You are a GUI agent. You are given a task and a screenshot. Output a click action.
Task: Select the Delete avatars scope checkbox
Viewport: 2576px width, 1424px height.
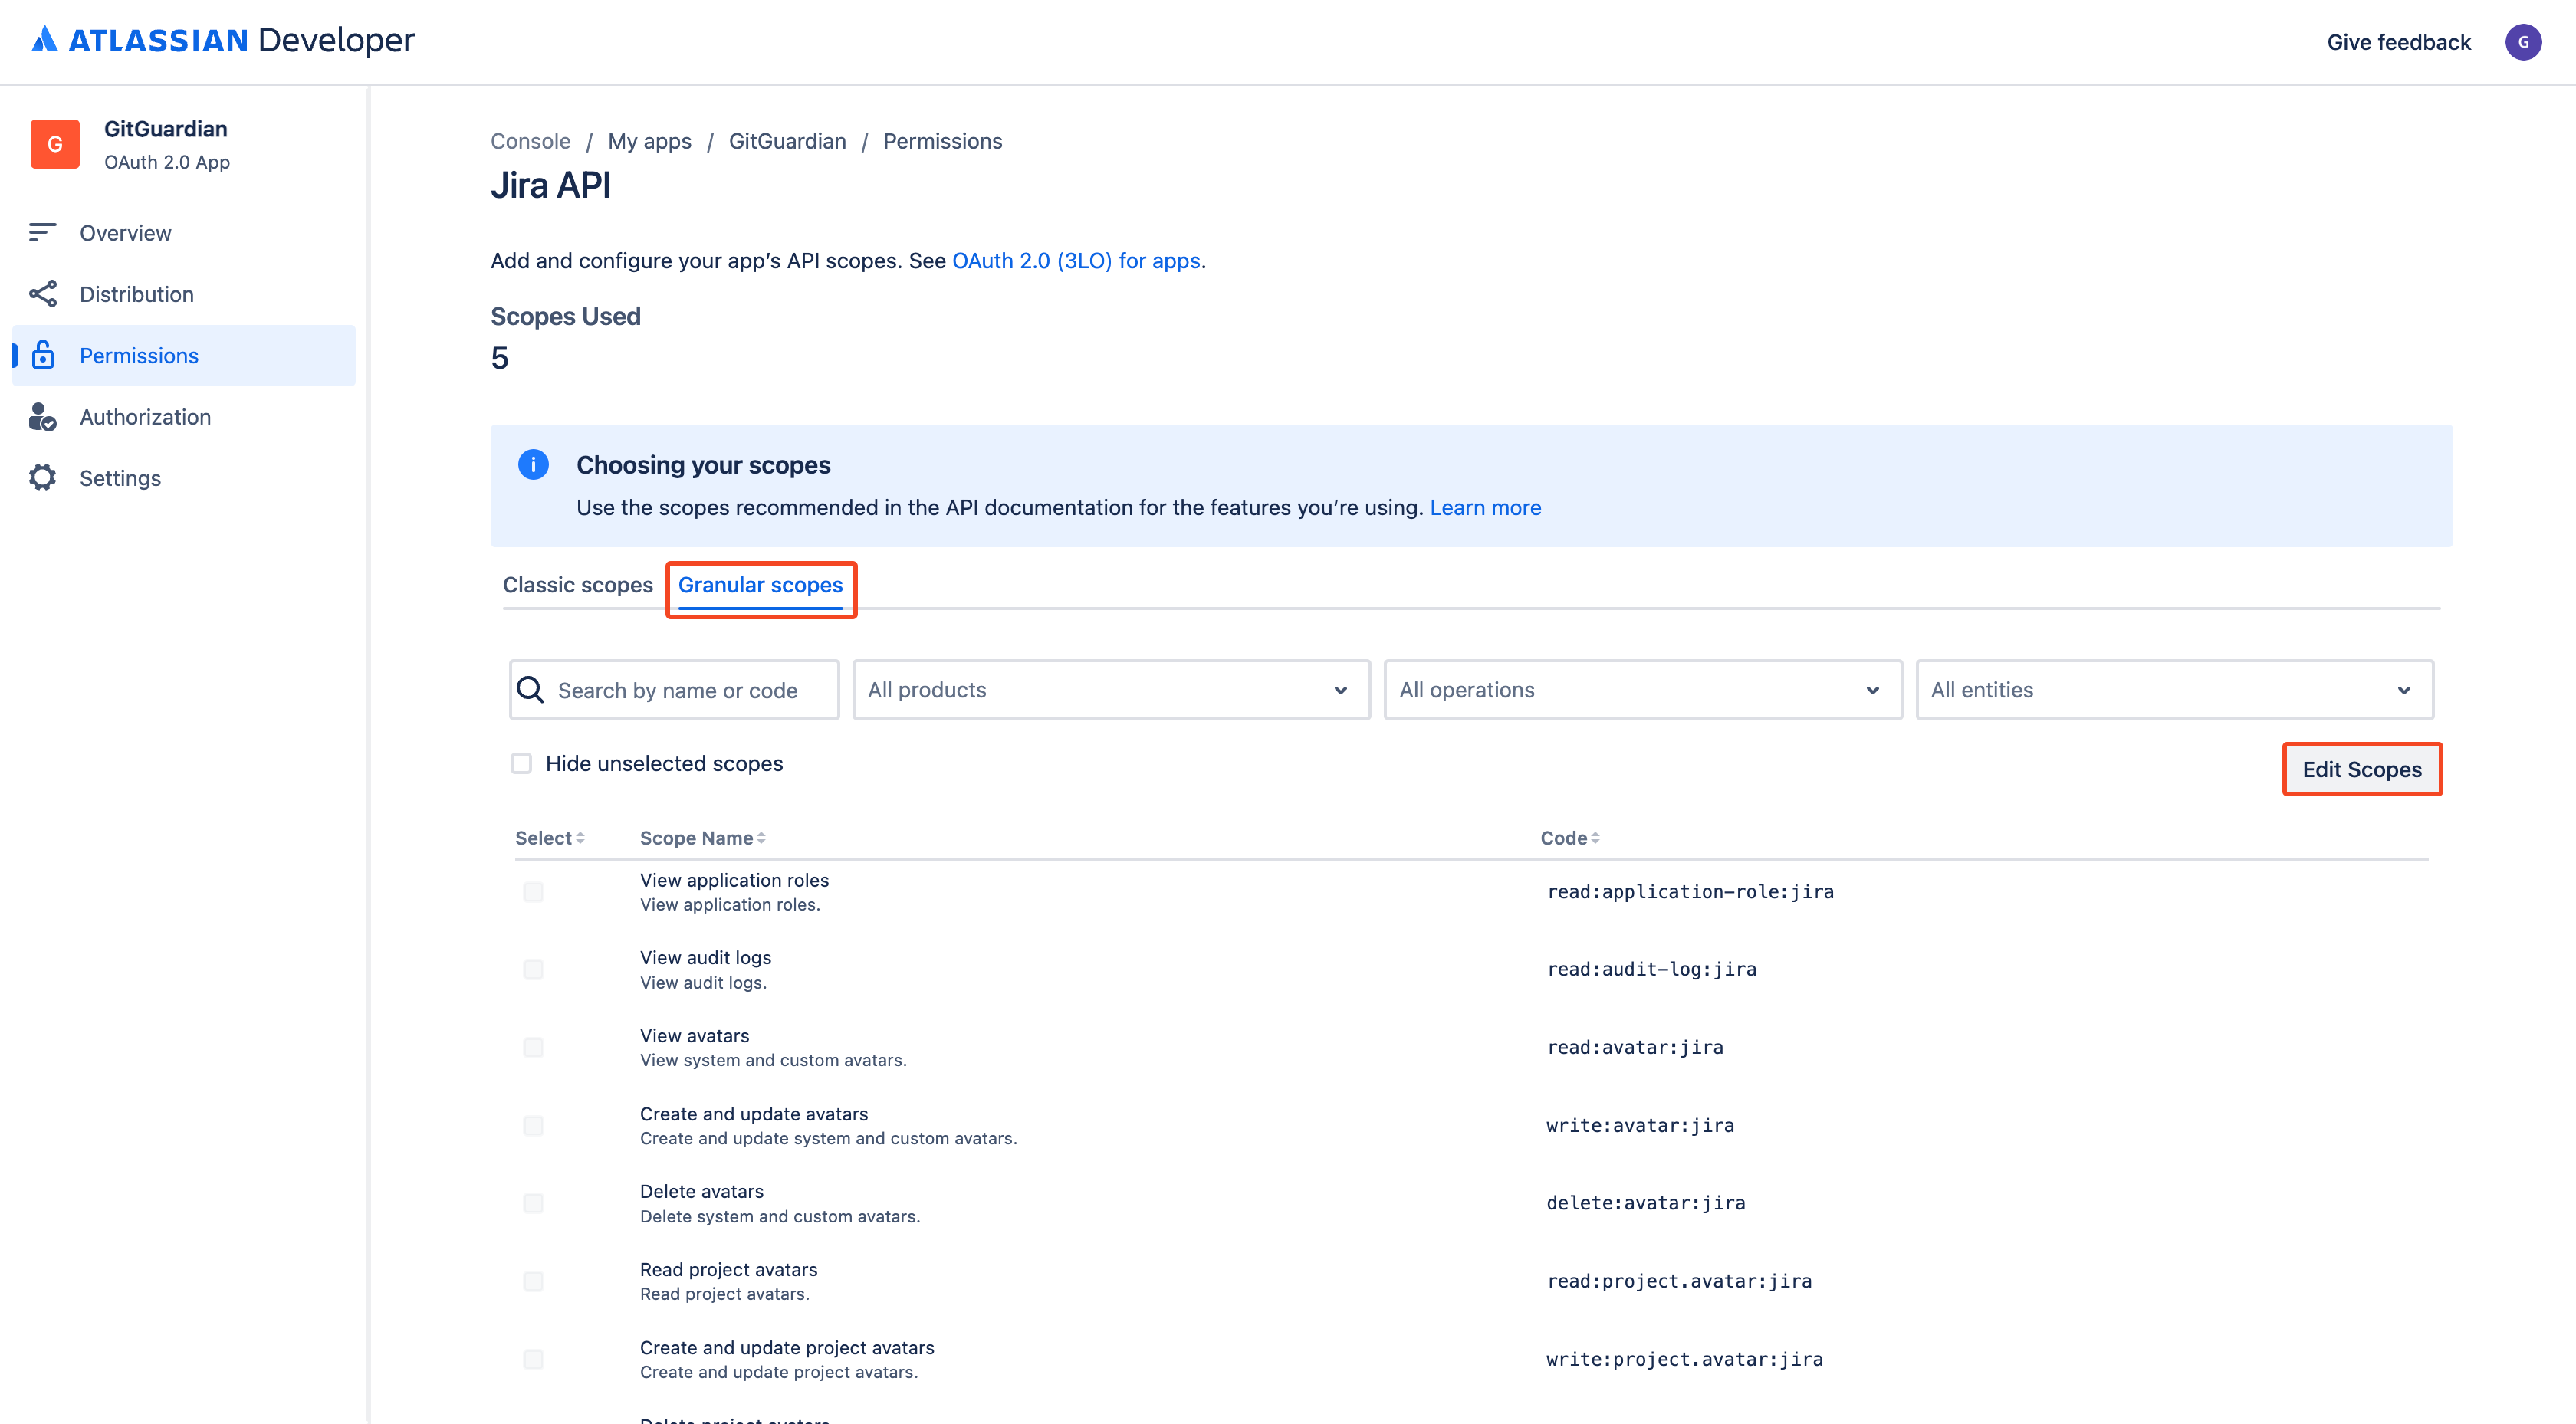pyautogui.click(x=533, y=1203)
